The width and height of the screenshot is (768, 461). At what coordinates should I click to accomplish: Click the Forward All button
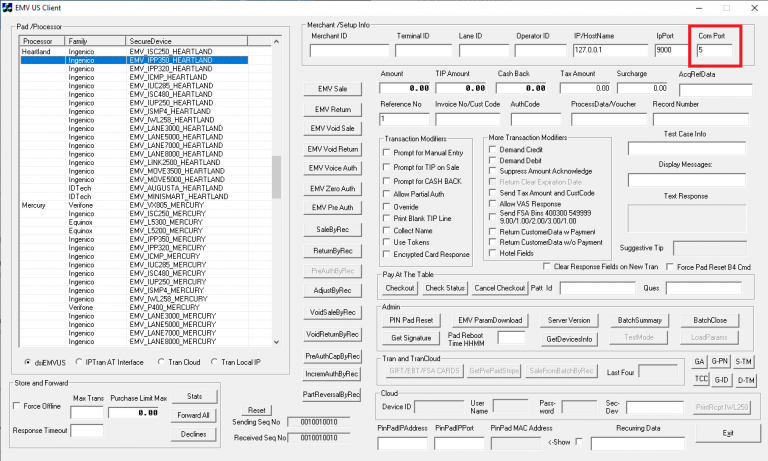click(193, 415)
